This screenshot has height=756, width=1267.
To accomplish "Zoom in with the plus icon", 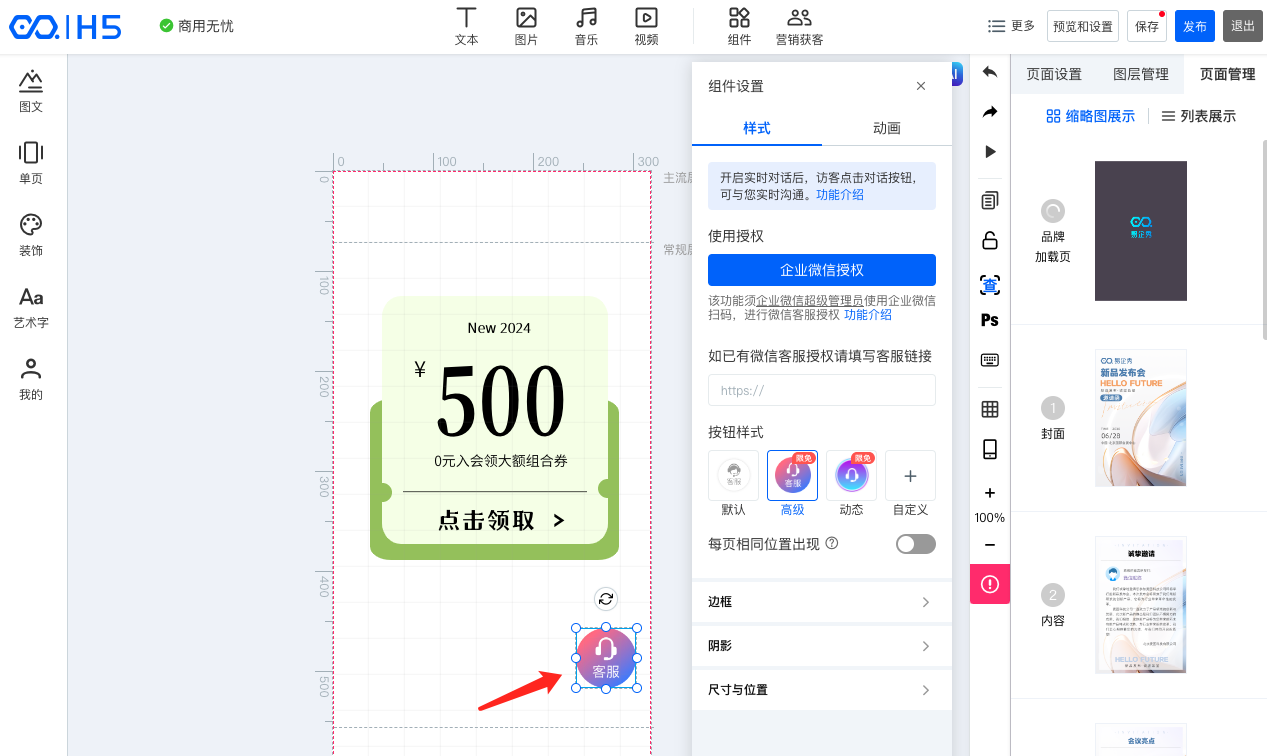I will (x=990, y=493).
